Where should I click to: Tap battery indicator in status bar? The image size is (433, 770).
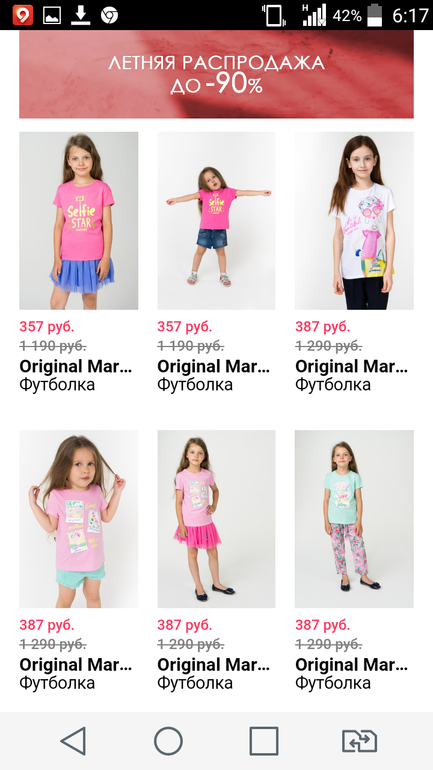[x=375, y=15]
